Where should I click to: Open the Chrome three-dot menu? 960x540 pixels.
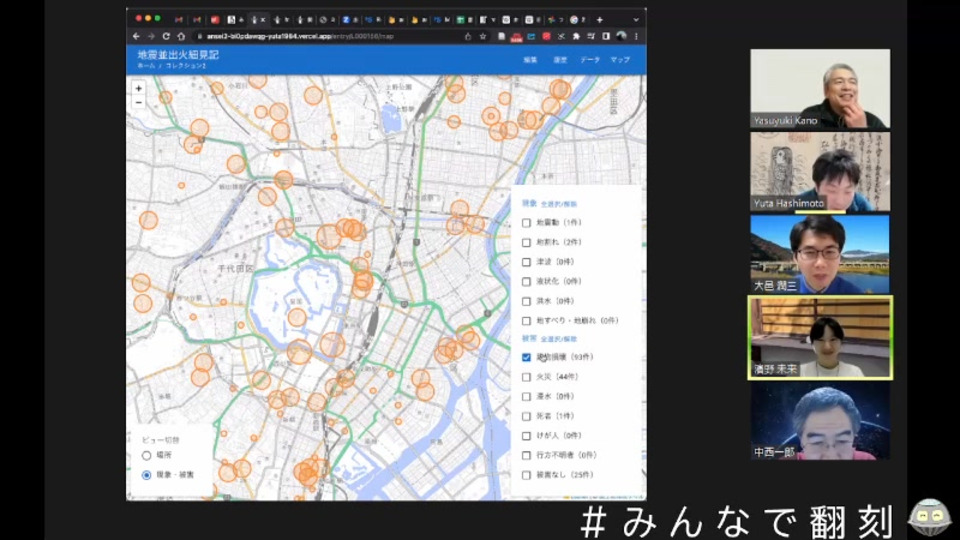pyautogui.click(x=636, y=37)
